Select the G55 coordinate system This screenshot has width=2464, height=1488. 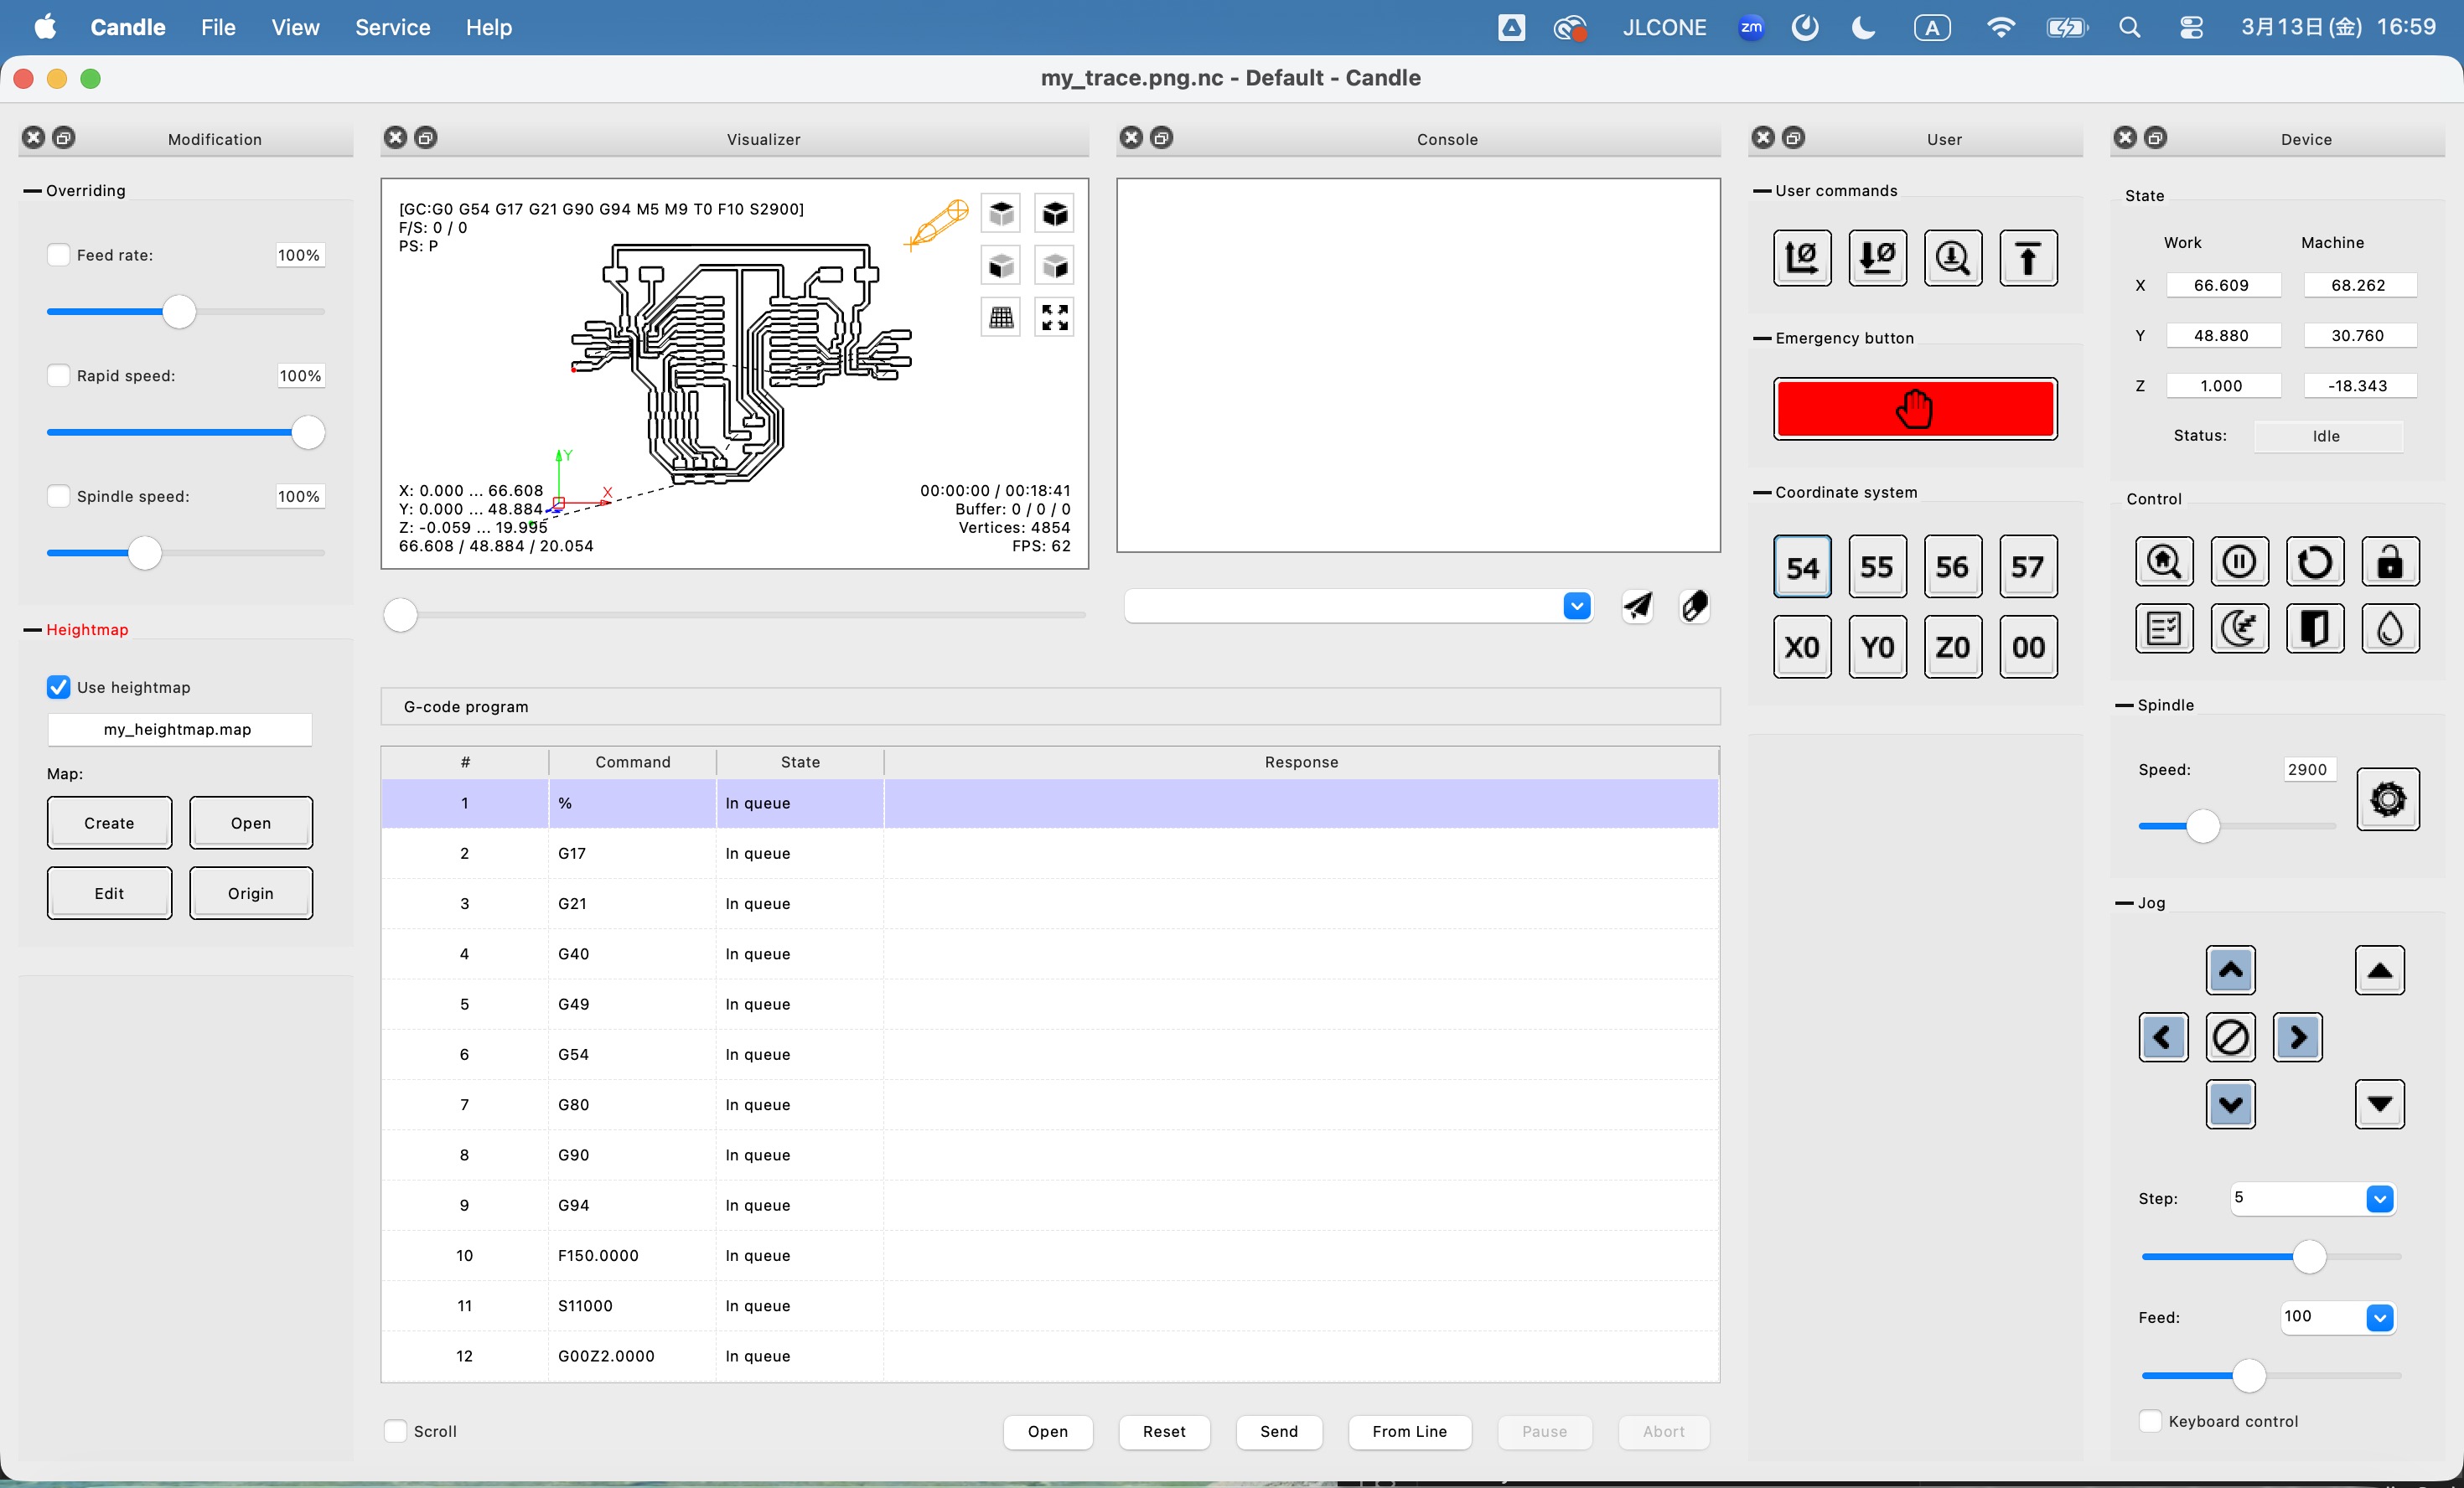coord(1877,566)
